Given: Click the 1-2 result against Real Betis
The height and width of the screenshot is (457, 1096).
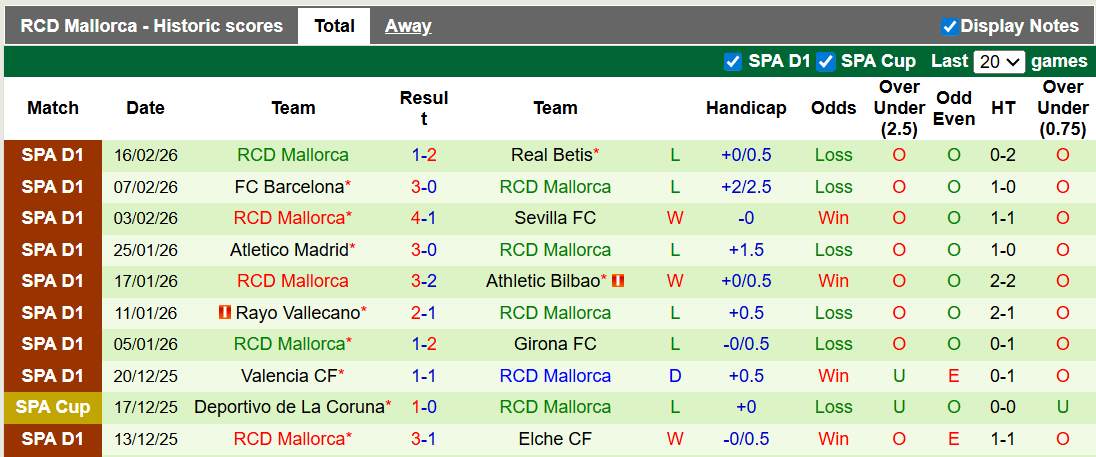Looking at the screenshot, I should (424, 155).
